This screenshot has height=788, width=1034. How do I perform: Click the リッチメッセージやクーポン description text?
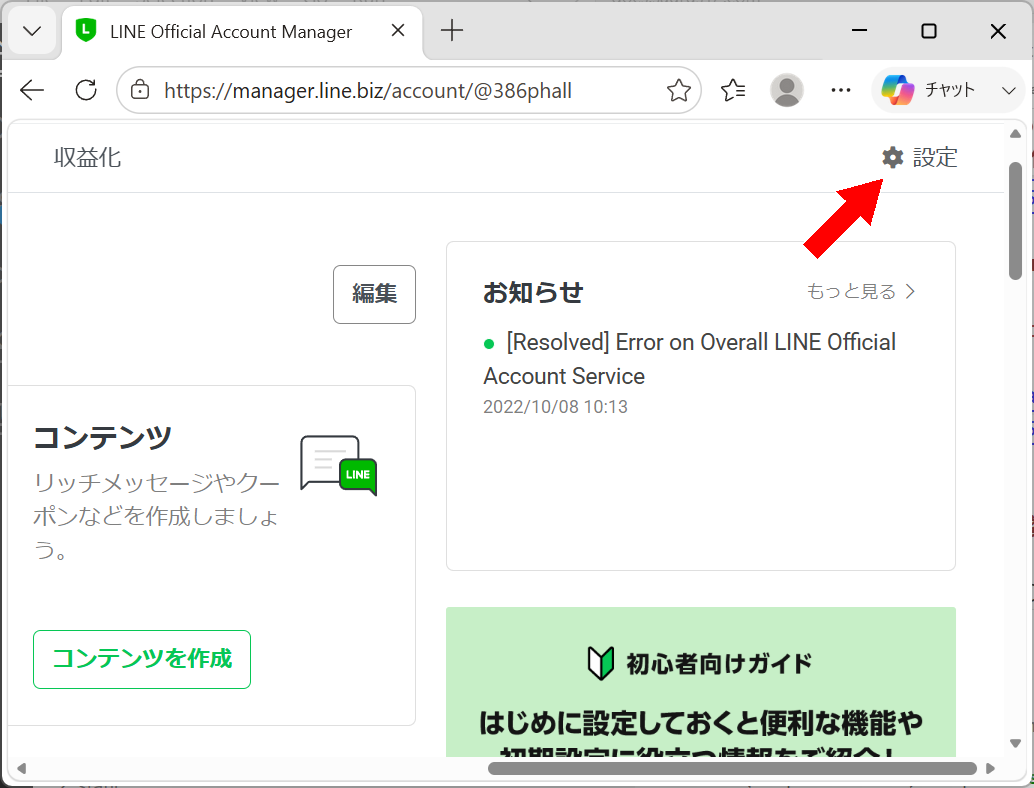point(156,516)
